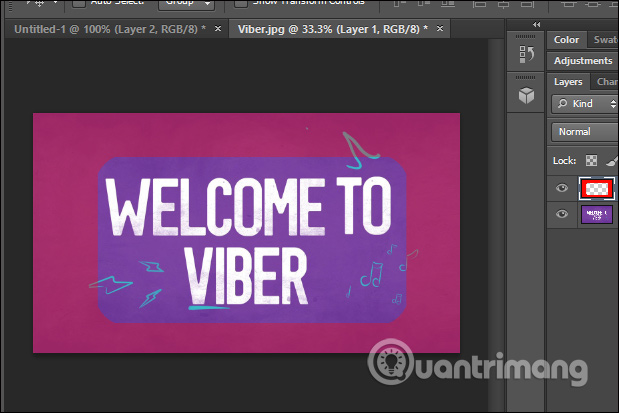This screenshot has width=619, height=413.
Task: Switch to the Swatches panel tab
Action: tap(604, 40)
